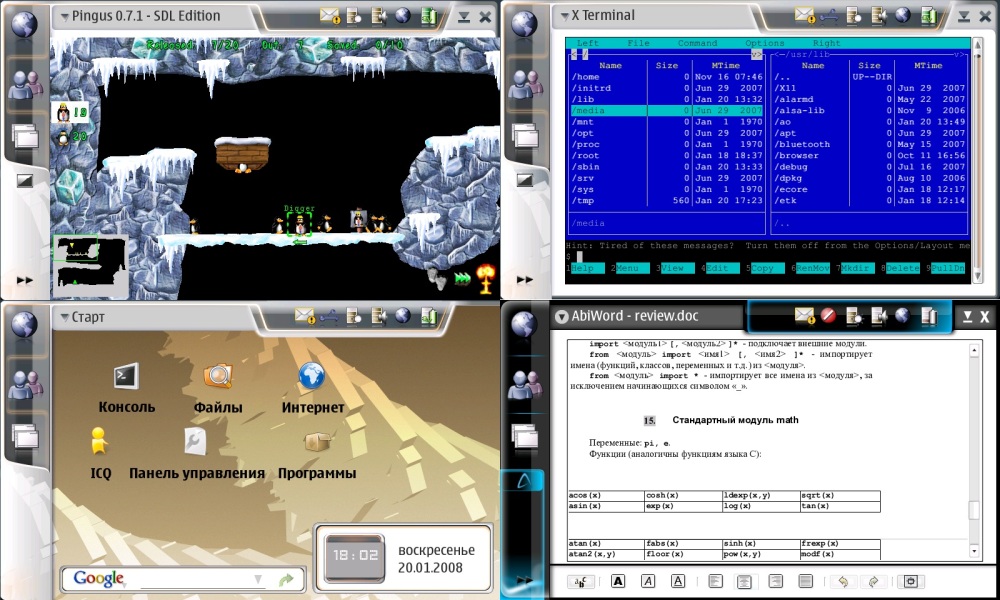
Task: Click the volume status icon in X Terminal window
Action: 878,16
